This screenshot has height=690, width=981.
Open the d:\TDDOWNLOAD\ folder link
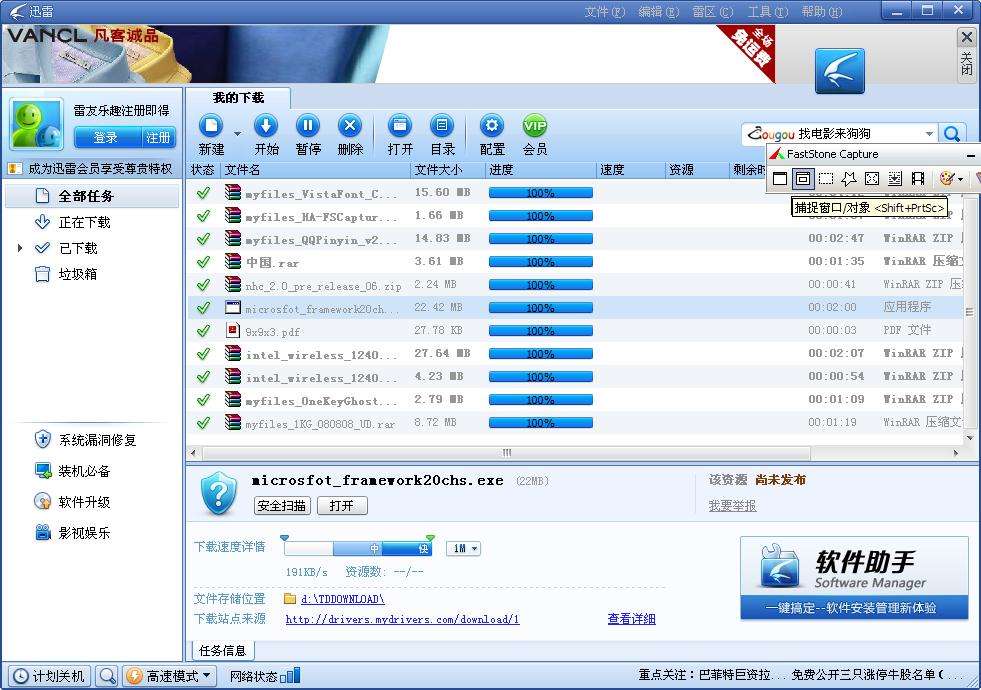342,599
